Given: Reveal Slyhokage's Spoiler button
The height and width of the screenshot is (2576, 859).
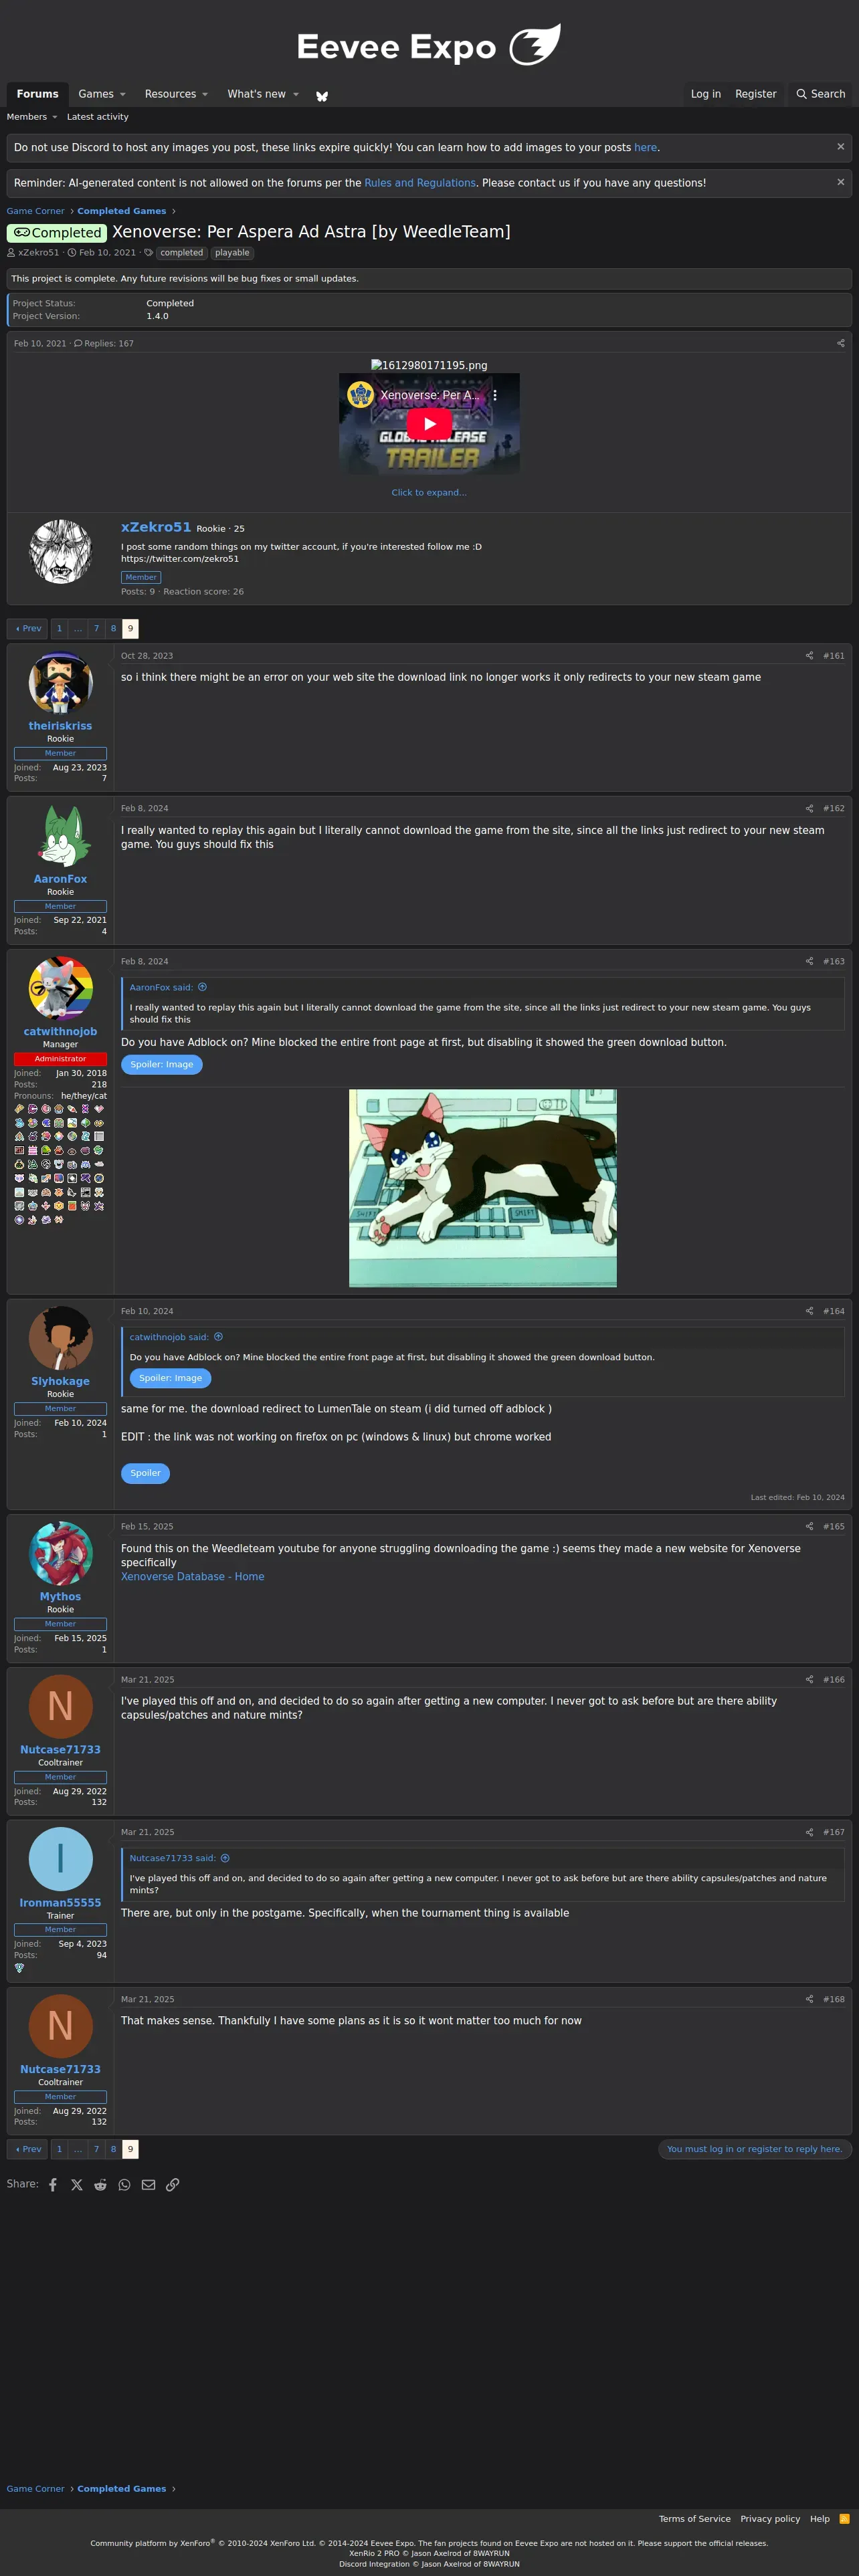Looking at the screenshot, I should tap(145, 1473).
